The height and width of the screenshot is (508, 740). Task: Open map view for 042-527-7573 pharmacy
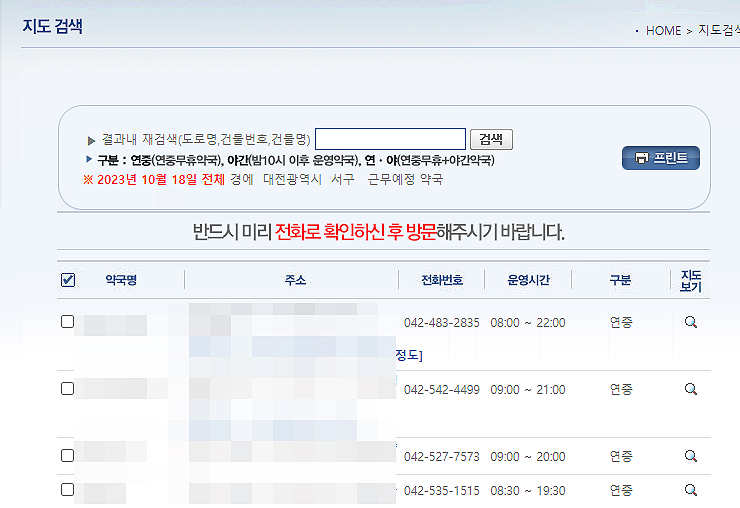coord(691,457)
